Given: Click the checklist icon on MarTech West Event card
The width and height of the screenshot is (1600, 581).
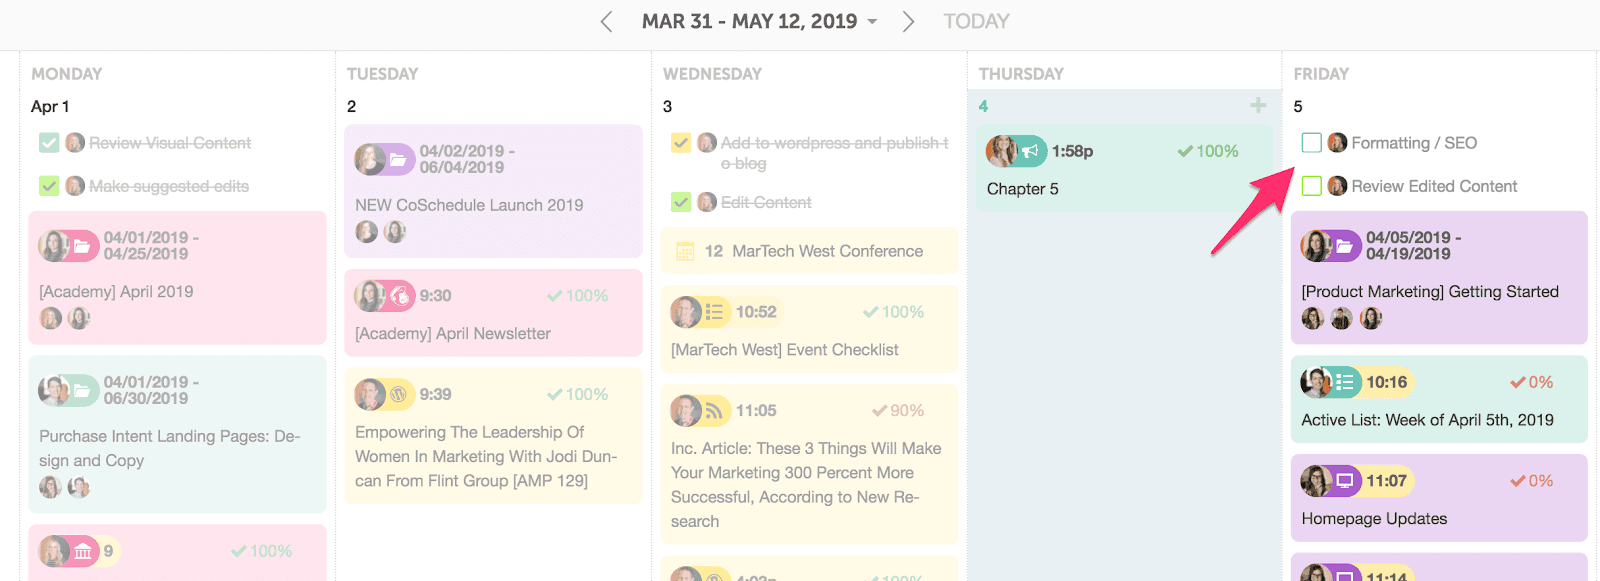Looking at the screenshot, I should (714, 312).
